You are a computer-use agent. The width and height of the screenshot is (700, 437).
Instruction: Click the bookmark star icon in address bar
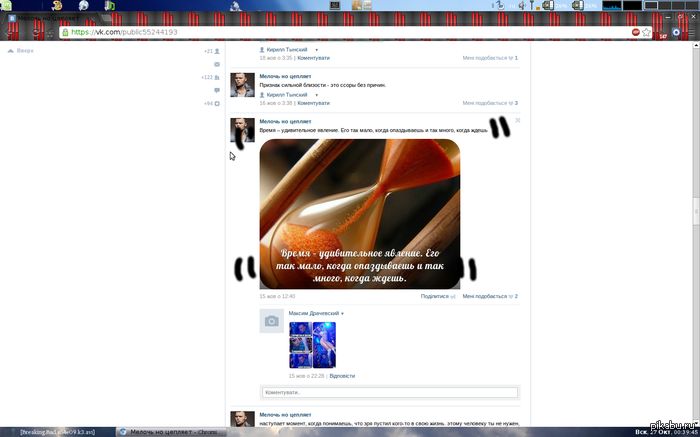(x=648, y=32)
